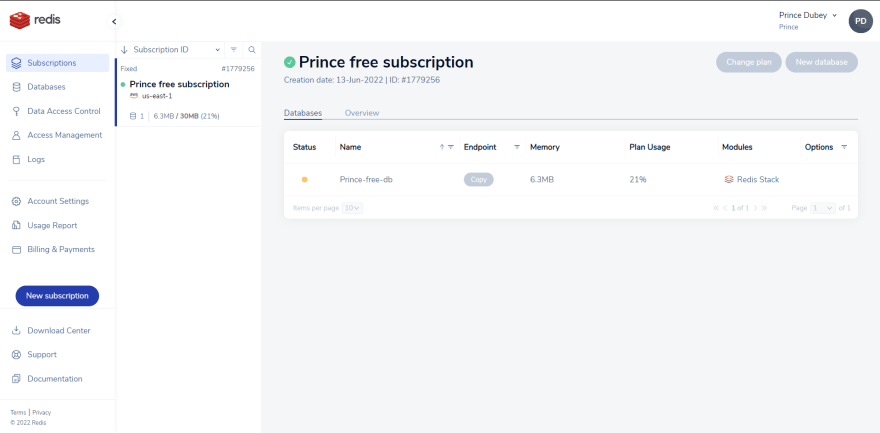Click the New subscription button
Image resolution: width=880 pixels, height=433 pixels.
[x=57, y=296]
